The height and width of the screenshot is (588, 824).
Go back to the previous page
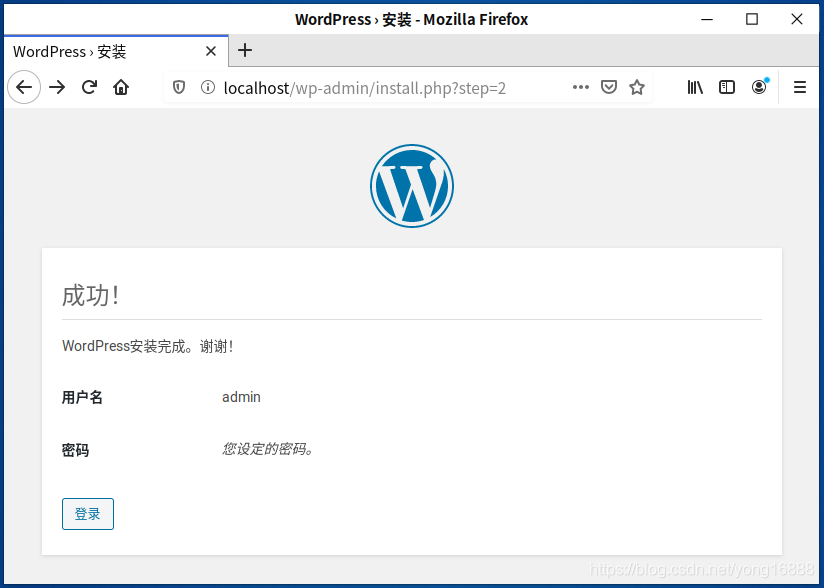[x=24, y=87]
